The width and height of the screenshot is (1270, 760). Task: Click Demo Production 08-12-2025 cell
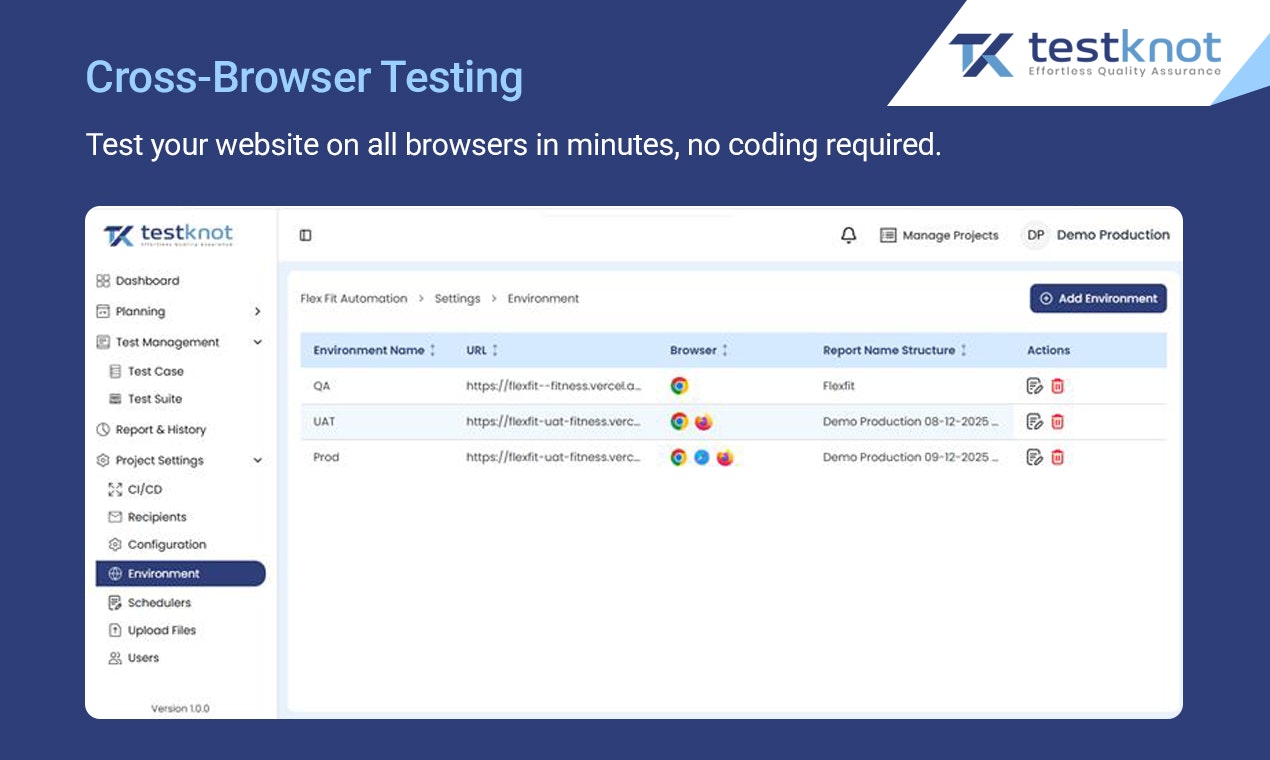click(x=911, y=422)
